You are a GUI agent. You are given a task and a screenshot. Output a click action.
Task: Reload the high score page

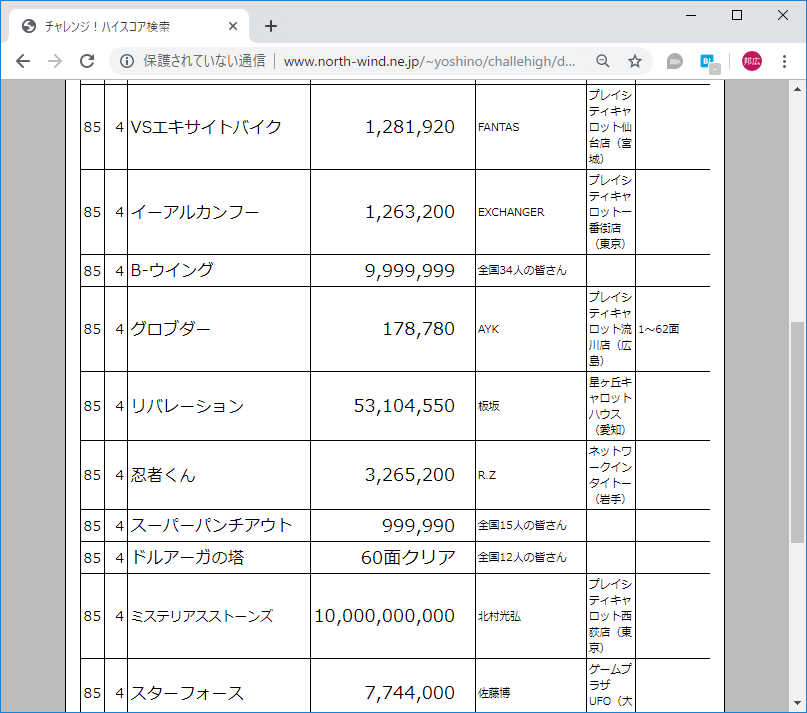pyautogui.click(x=87, y=61)
